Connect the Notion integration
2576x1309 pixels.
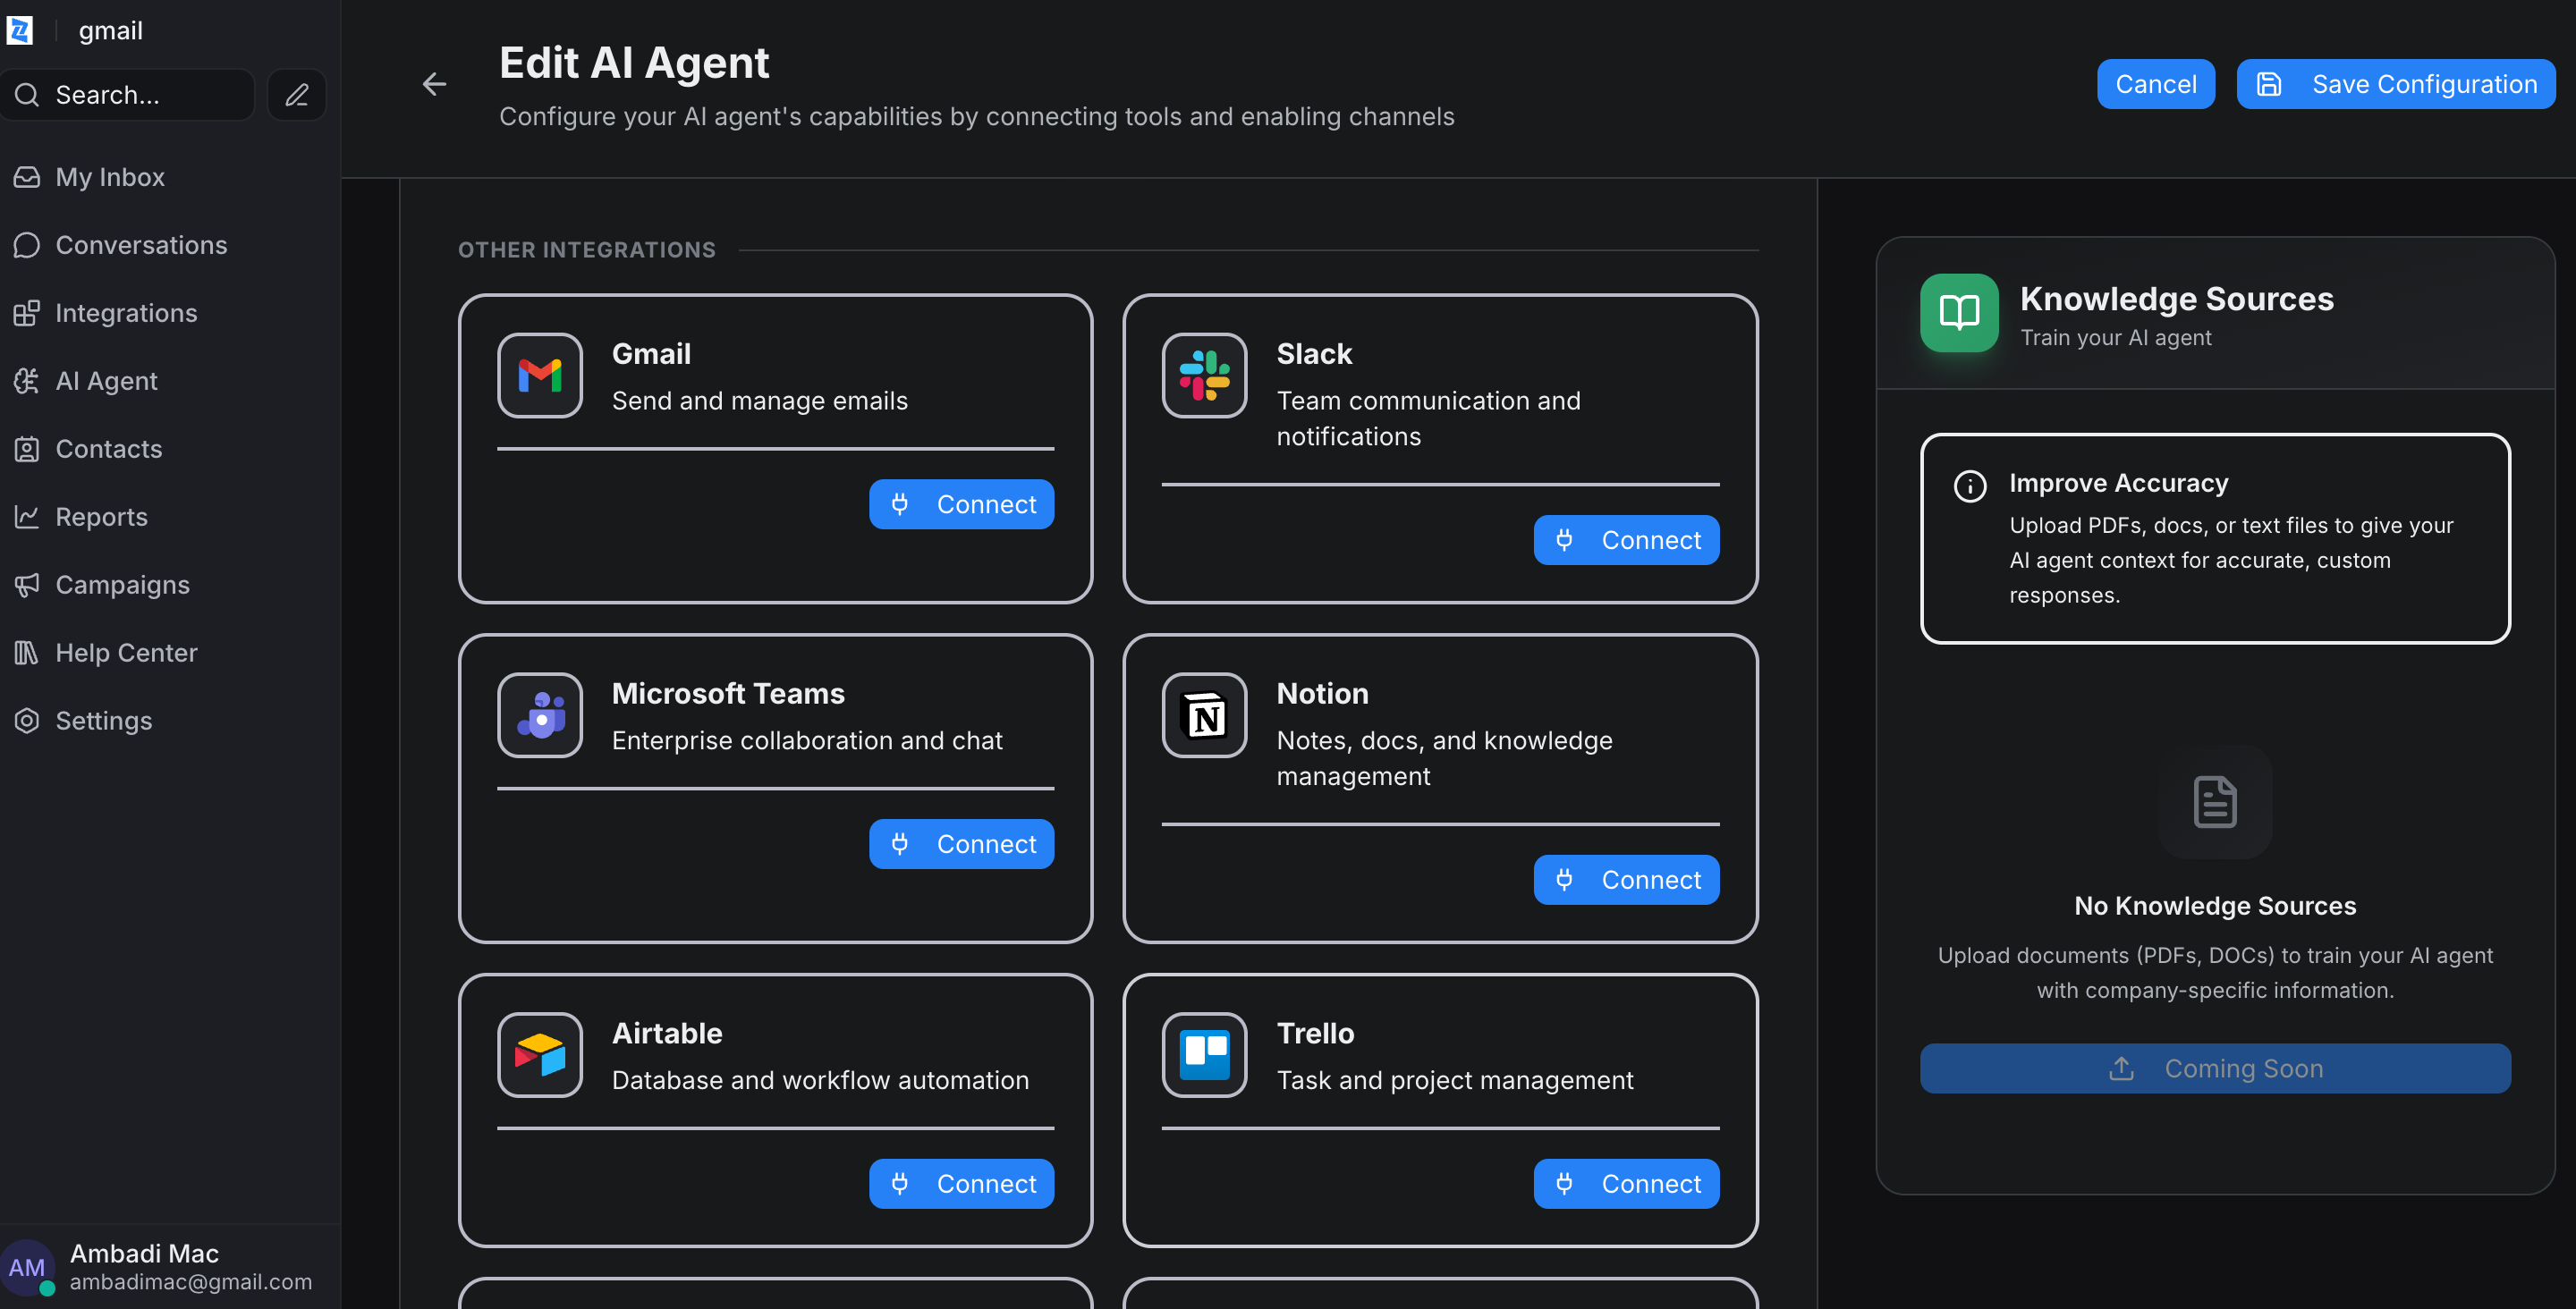coord(1625,880)
